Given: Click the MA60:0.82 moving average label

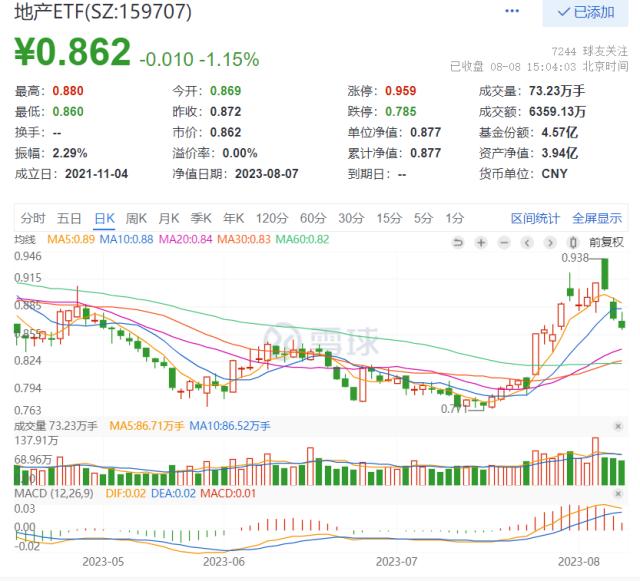Looking at the screenshot, I should [x=302, y=239].
